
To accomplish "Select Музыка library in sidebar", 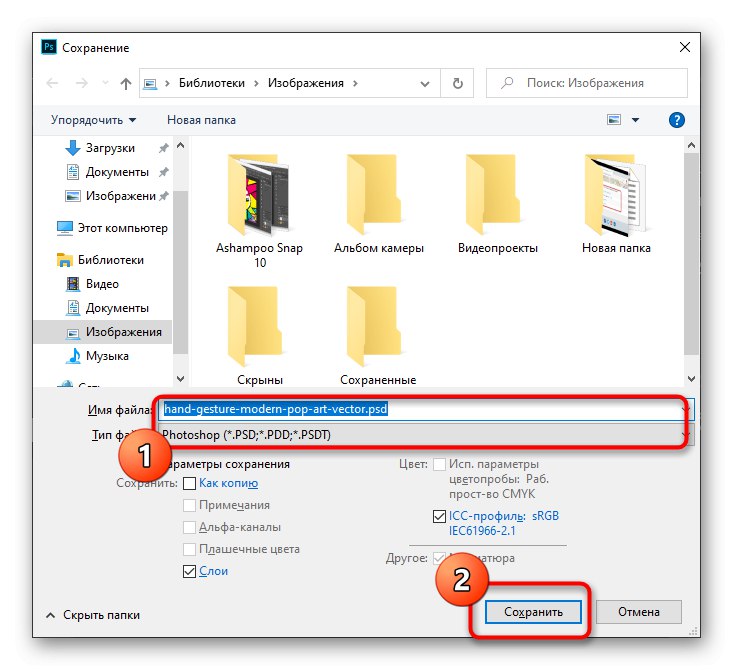I will coord(98,356).
